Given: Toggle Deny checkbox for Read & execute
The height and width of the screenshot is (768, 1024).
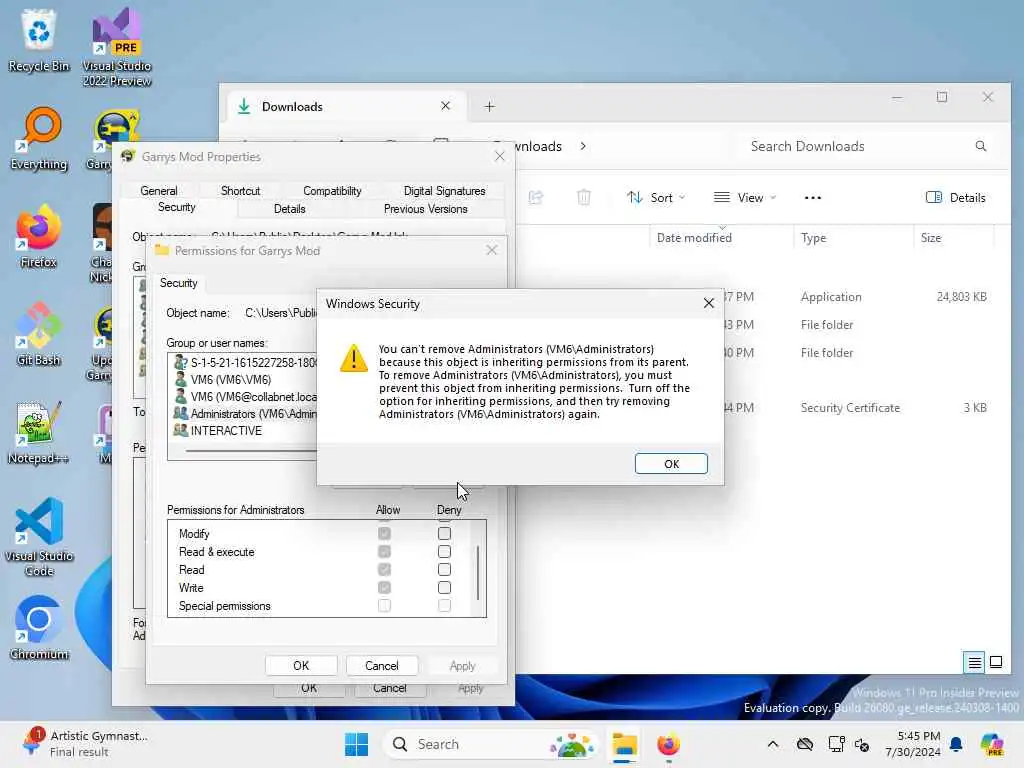Looking at the screenshot, I should (x=444, y=552).
